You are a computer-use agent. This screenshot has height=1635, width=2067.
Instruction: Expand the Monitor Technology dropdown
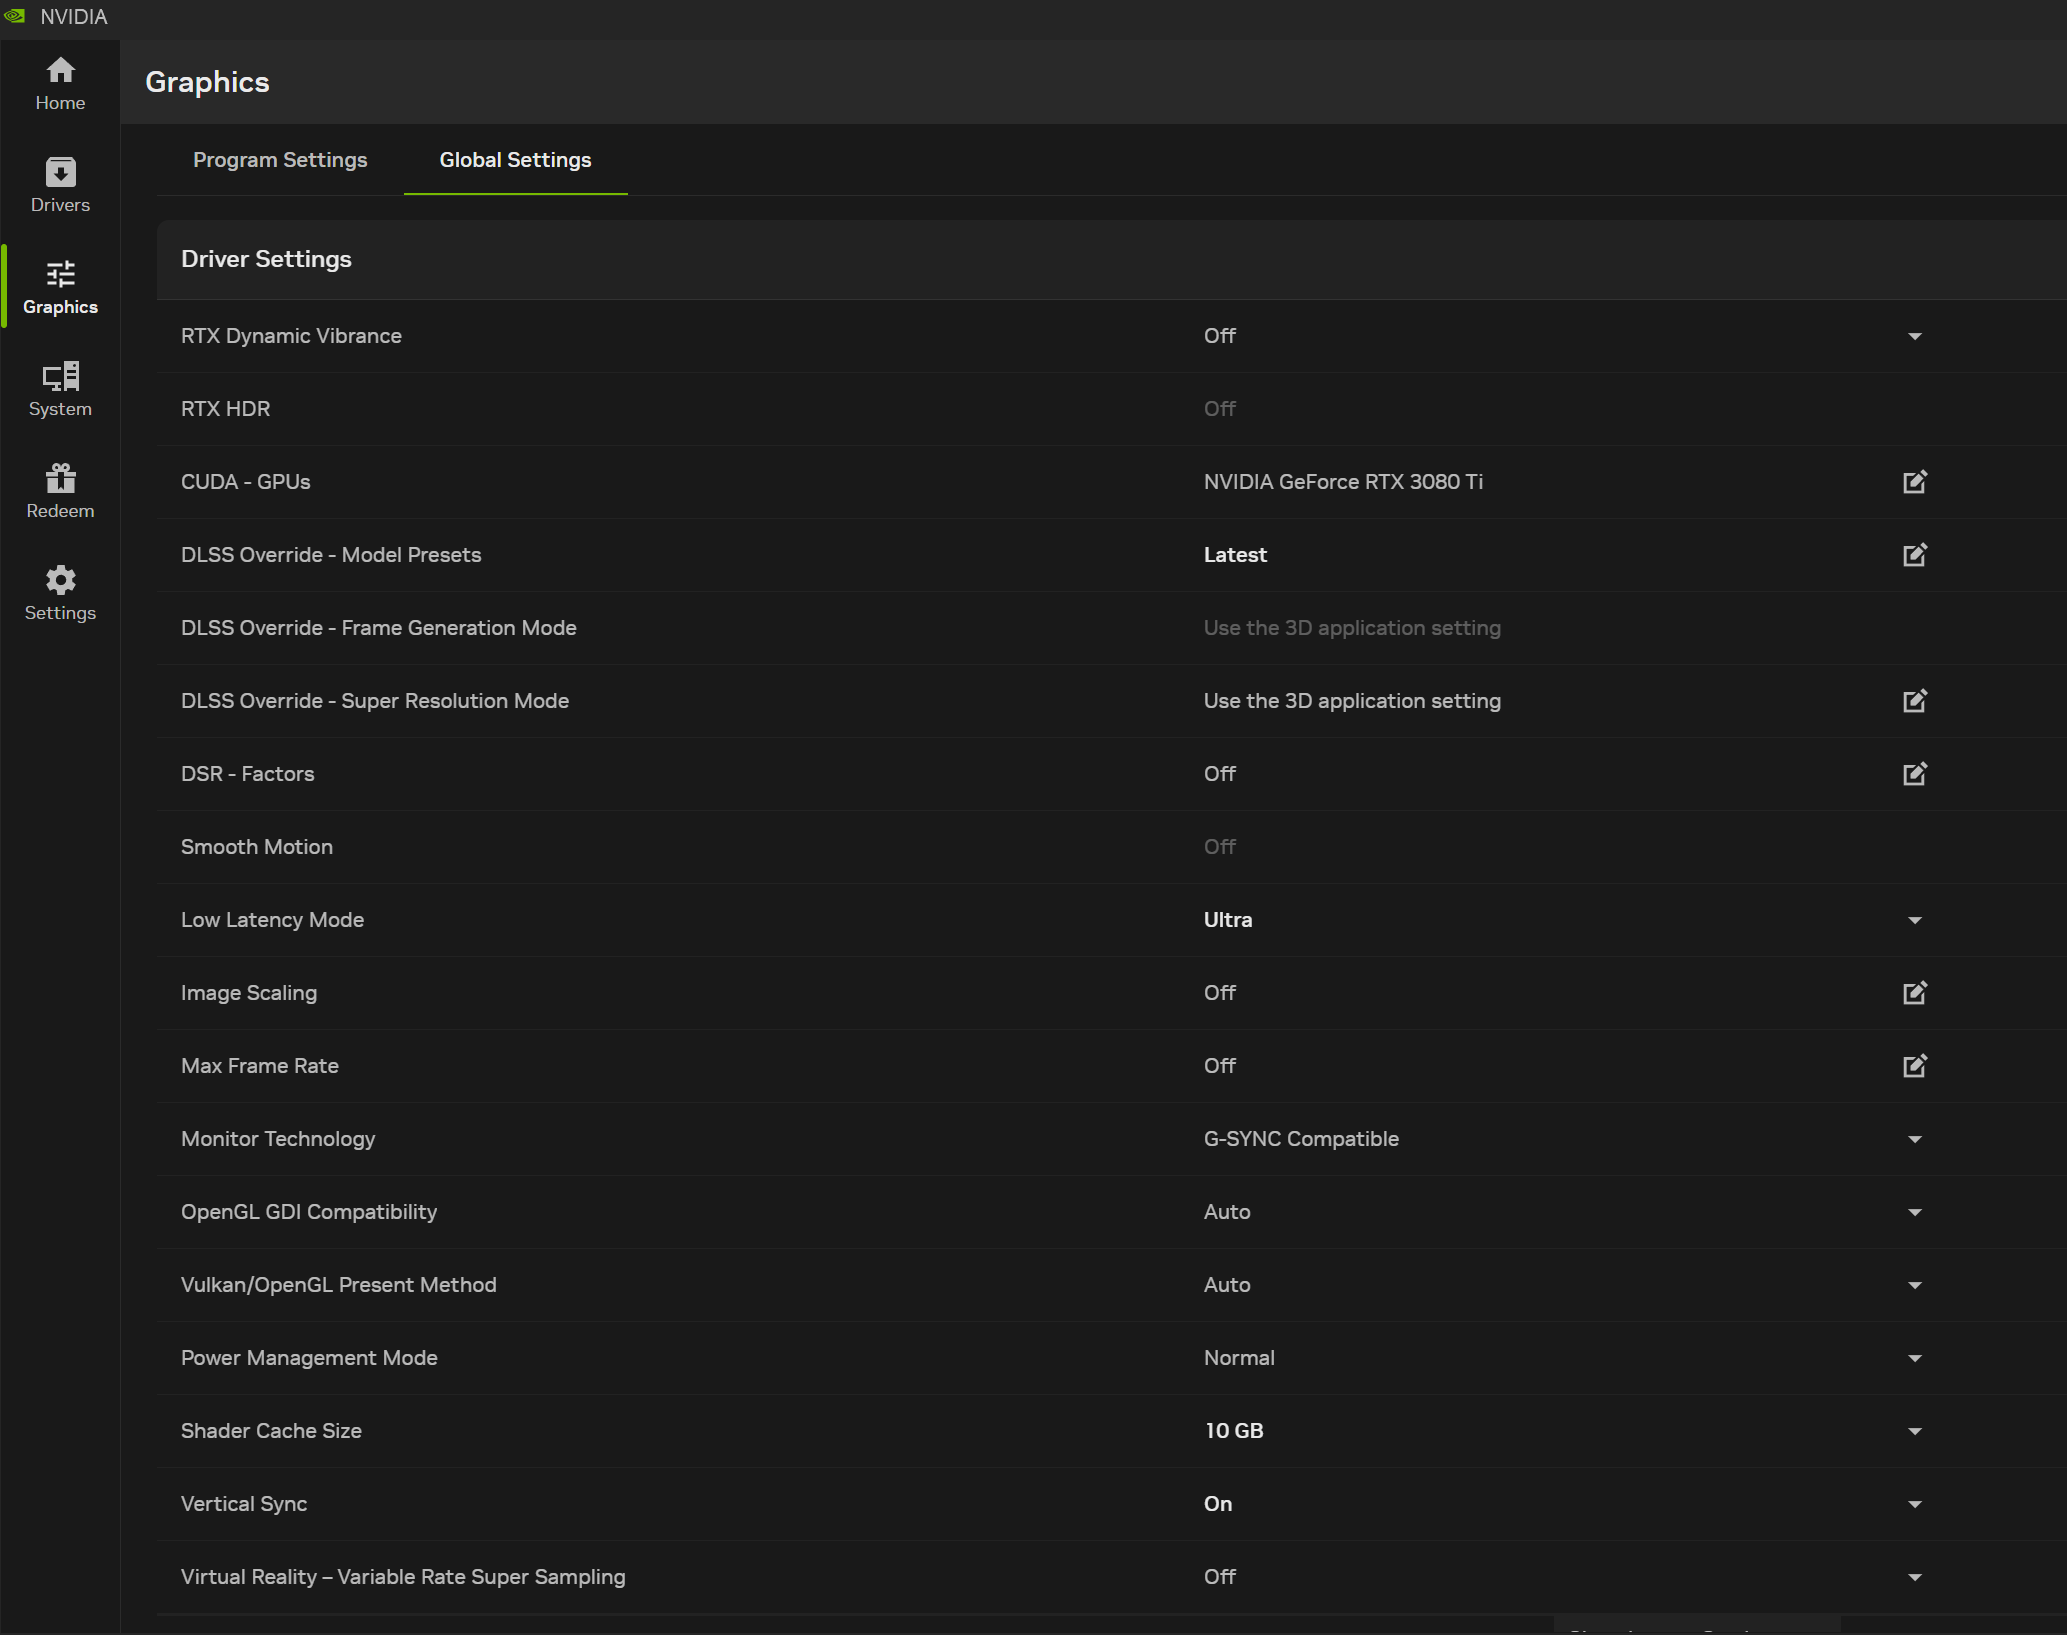(1914, 1139)
